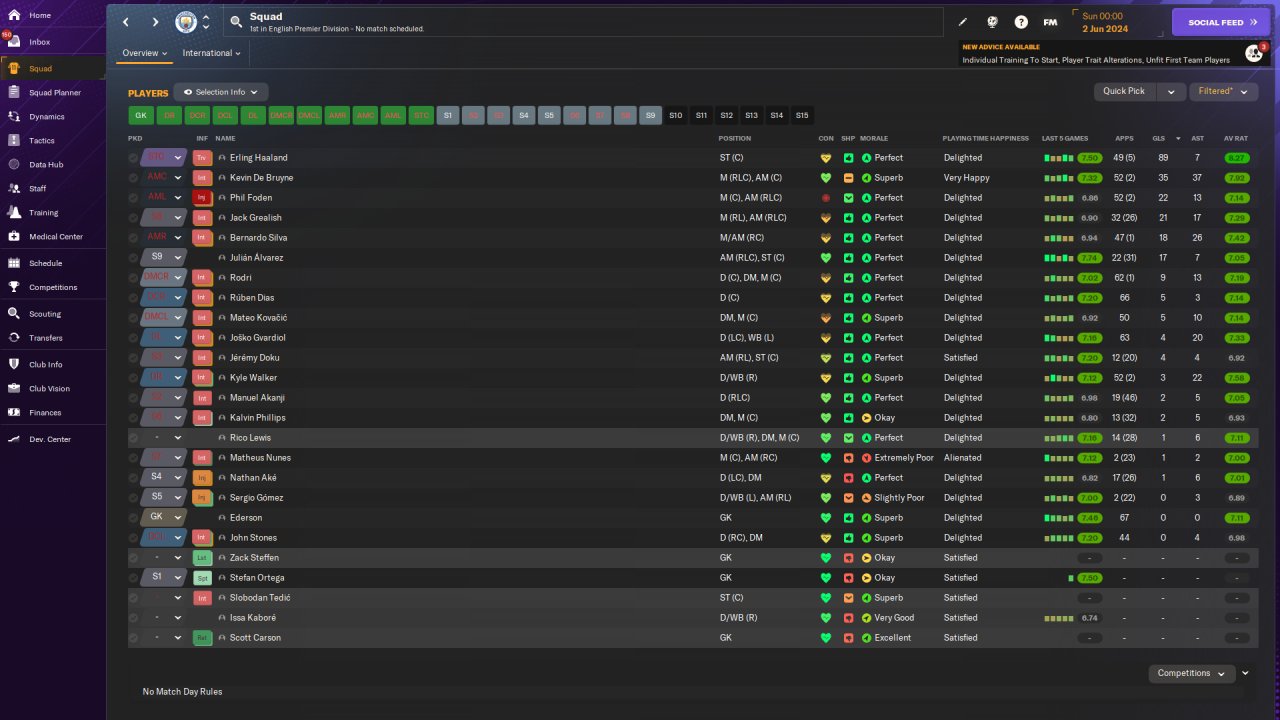Image resolution: width=1280 pixels, height=720 pixels.
Task: Toggle pick checkbox for Phil Foden
Action: 134,198
